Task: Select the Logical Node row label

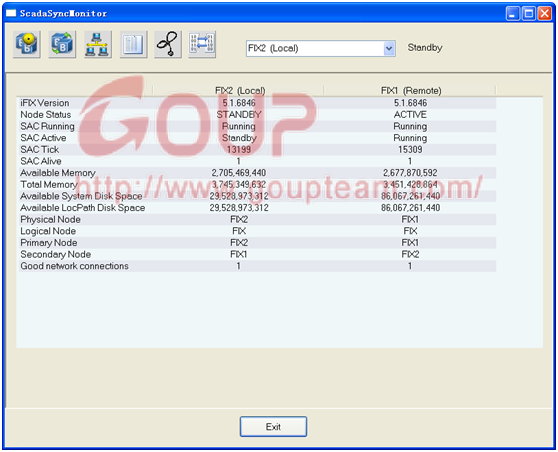Action: [48, 231]
